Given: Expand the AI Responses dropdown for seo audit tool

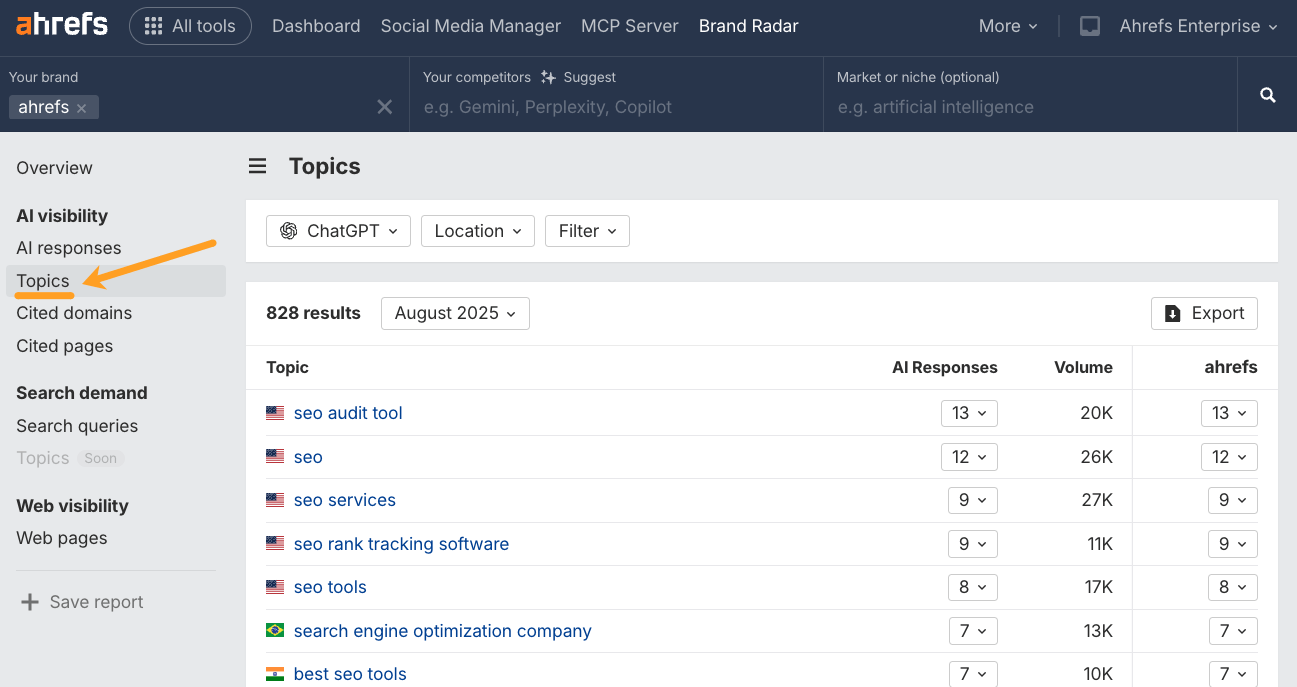Looking at the screenshot, I should tap(969, 413).
